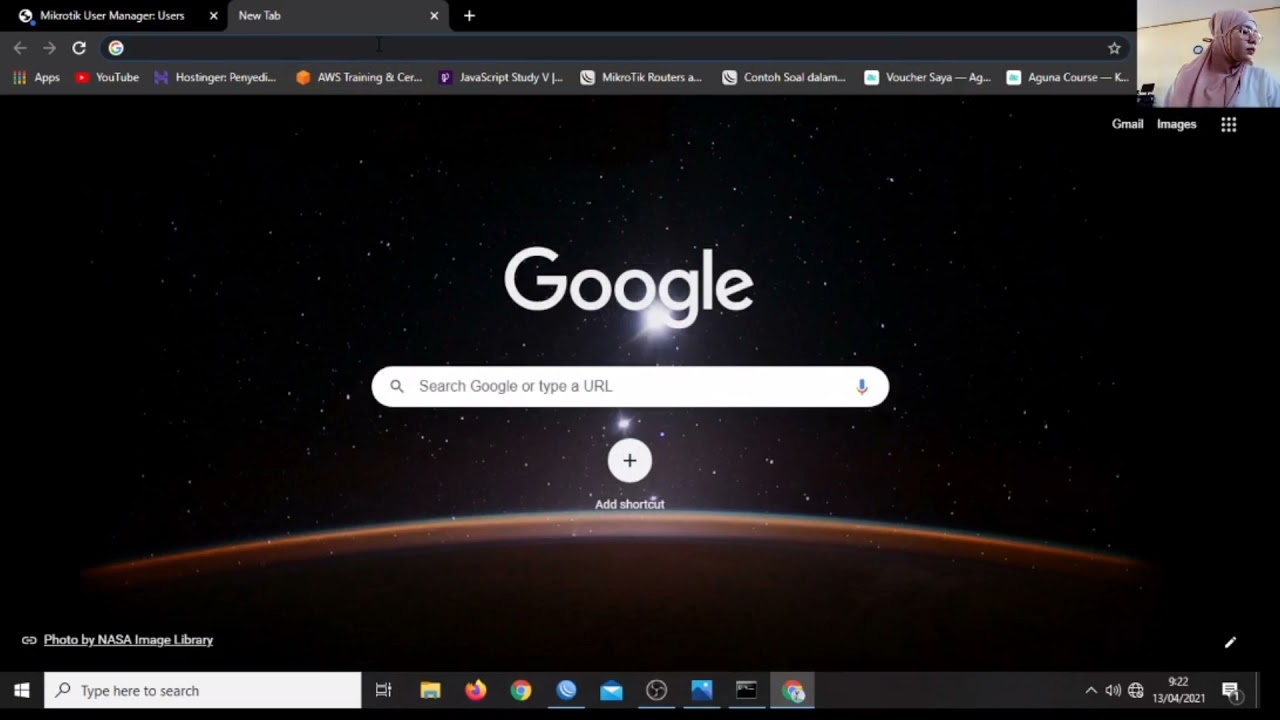The height and width of the screenshot is (720, 1280).
Task: Focus the Search Google or type a URL box
Action: (630, 386)
